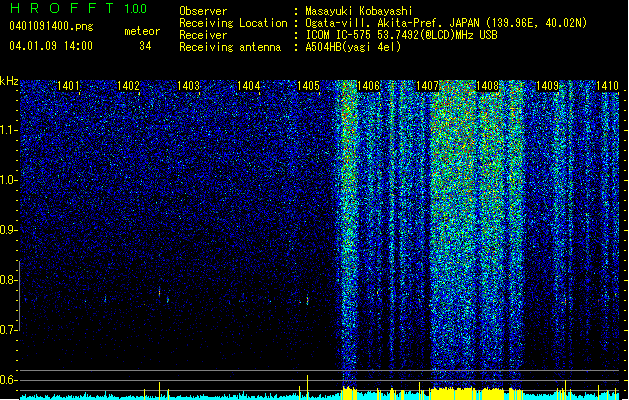Click the HROFFT 1.0.0 title text
This screenshot has width=629, height=400.
click(78, 8)
